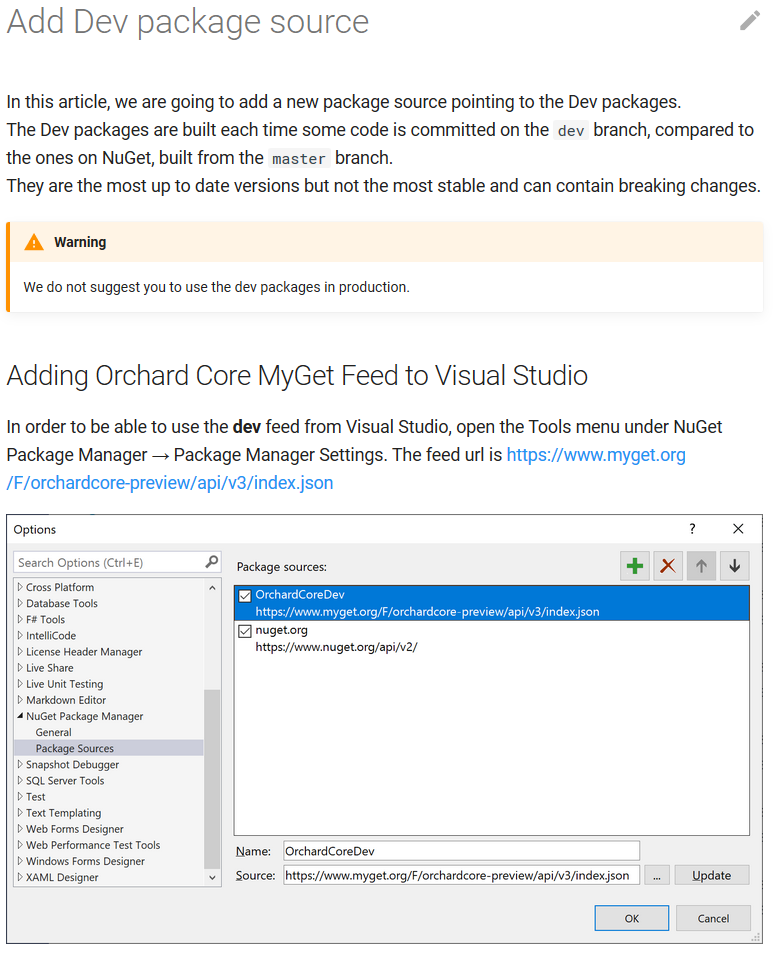The height and width of the screenshot is (956, 776).
Task: Click the search magnifier in Search Options
Action: (212, 562)
